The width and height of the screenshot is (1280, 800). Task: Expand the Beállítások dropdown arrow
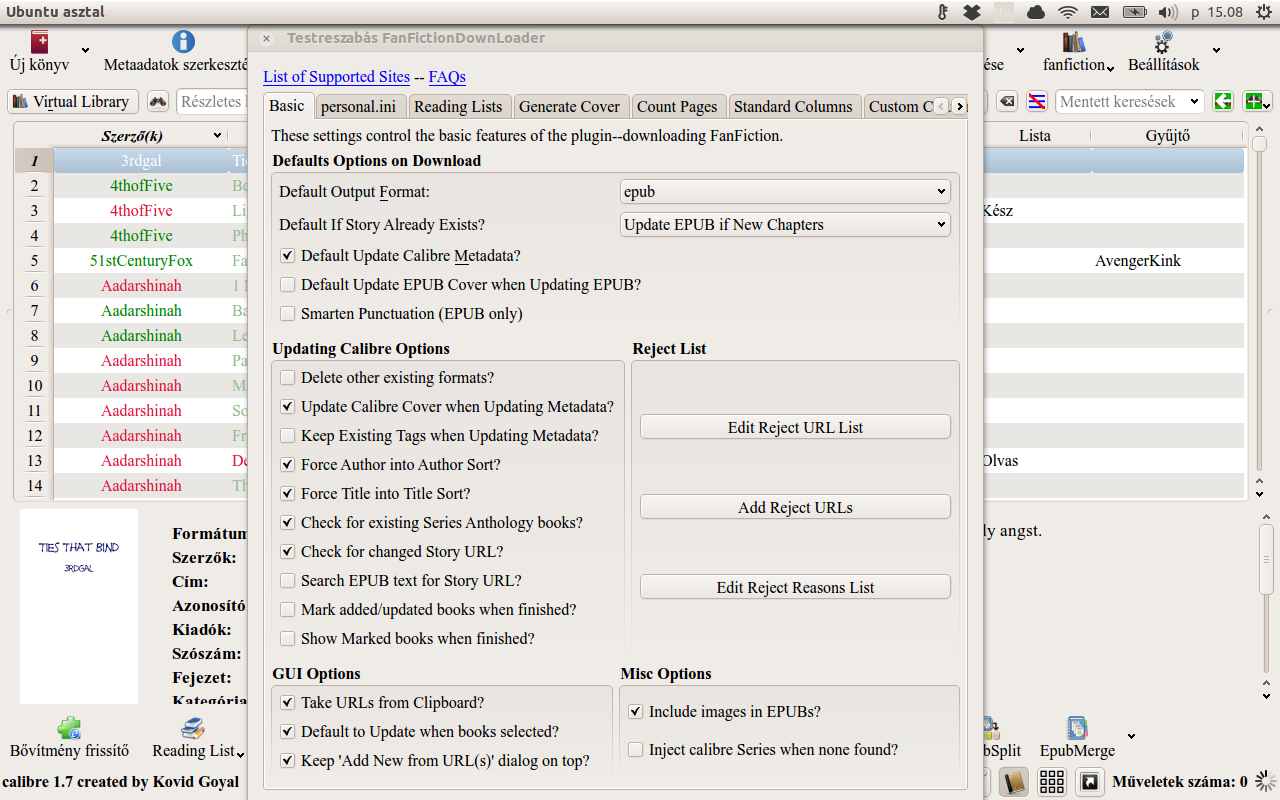click(1217, 51)
